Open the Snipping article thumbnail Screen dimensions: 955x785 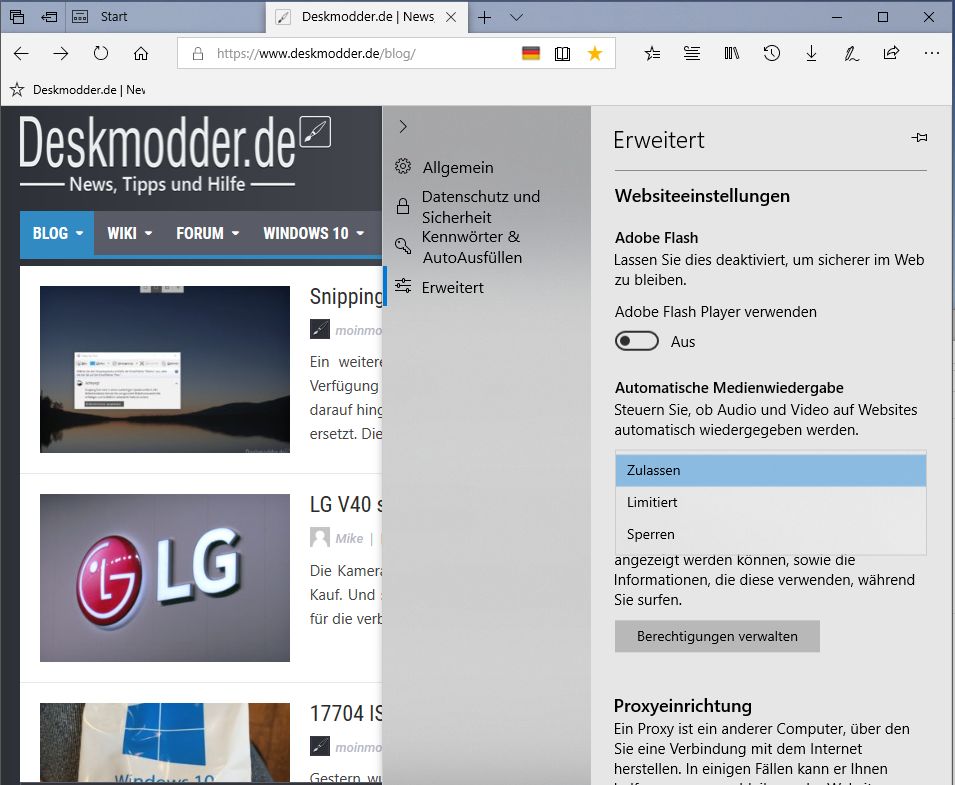click(x=165, y=369)
